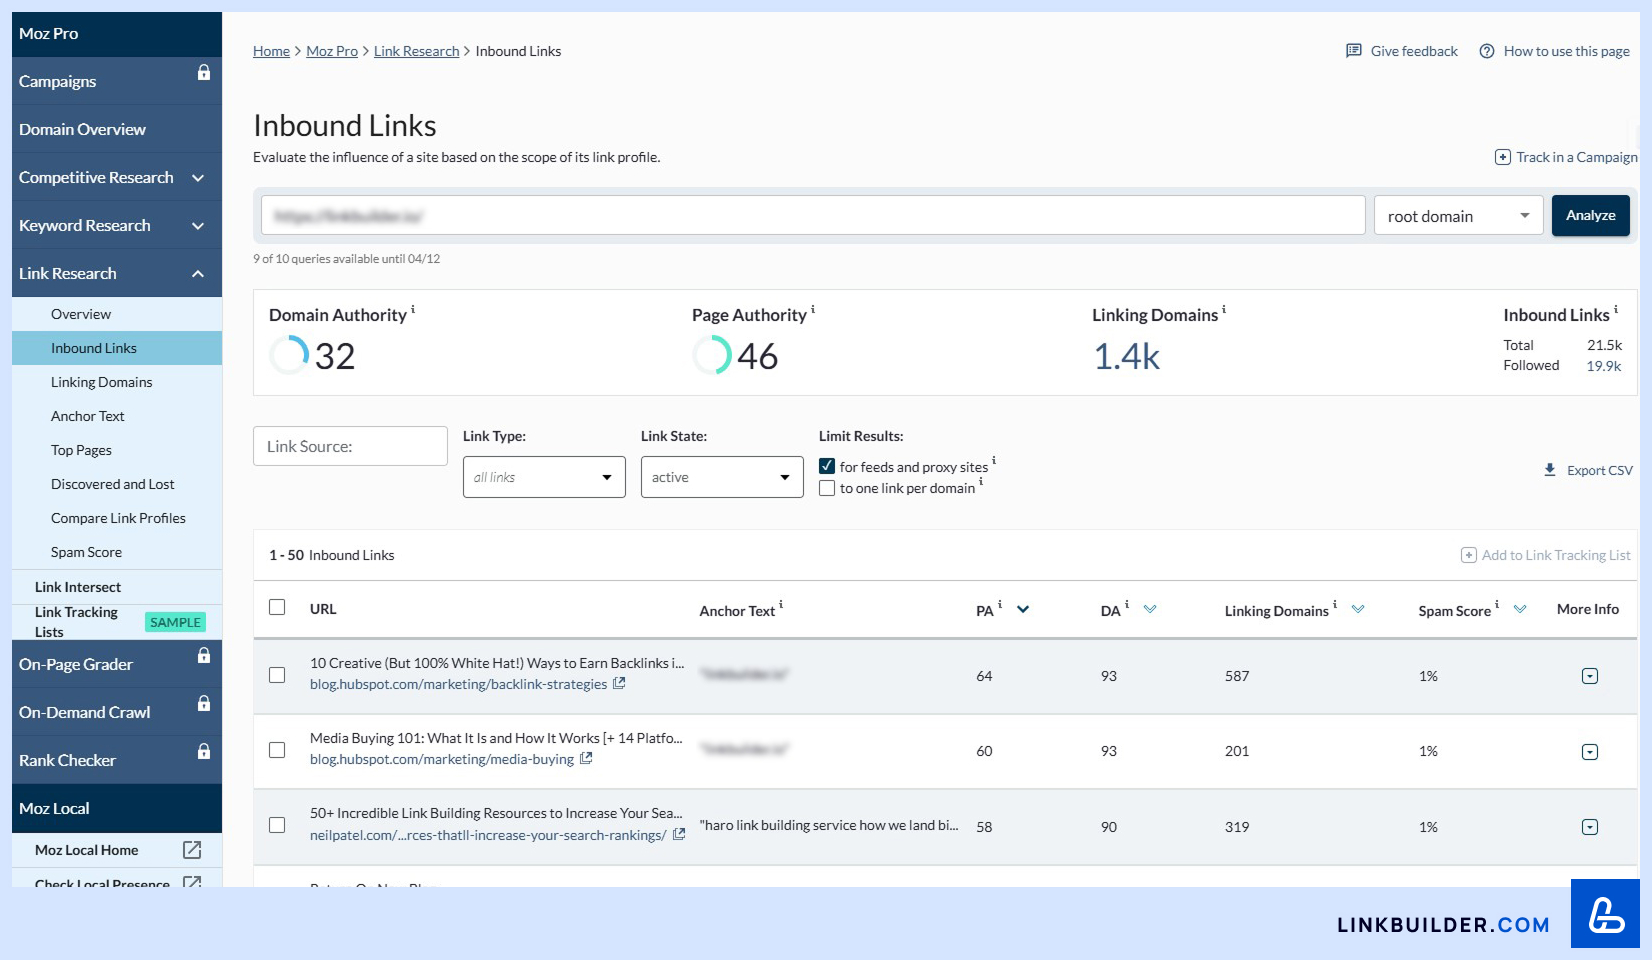Click the Page Authority info icon
The width and height of the screenshot is (1652, 960).
tap(813, 310)
